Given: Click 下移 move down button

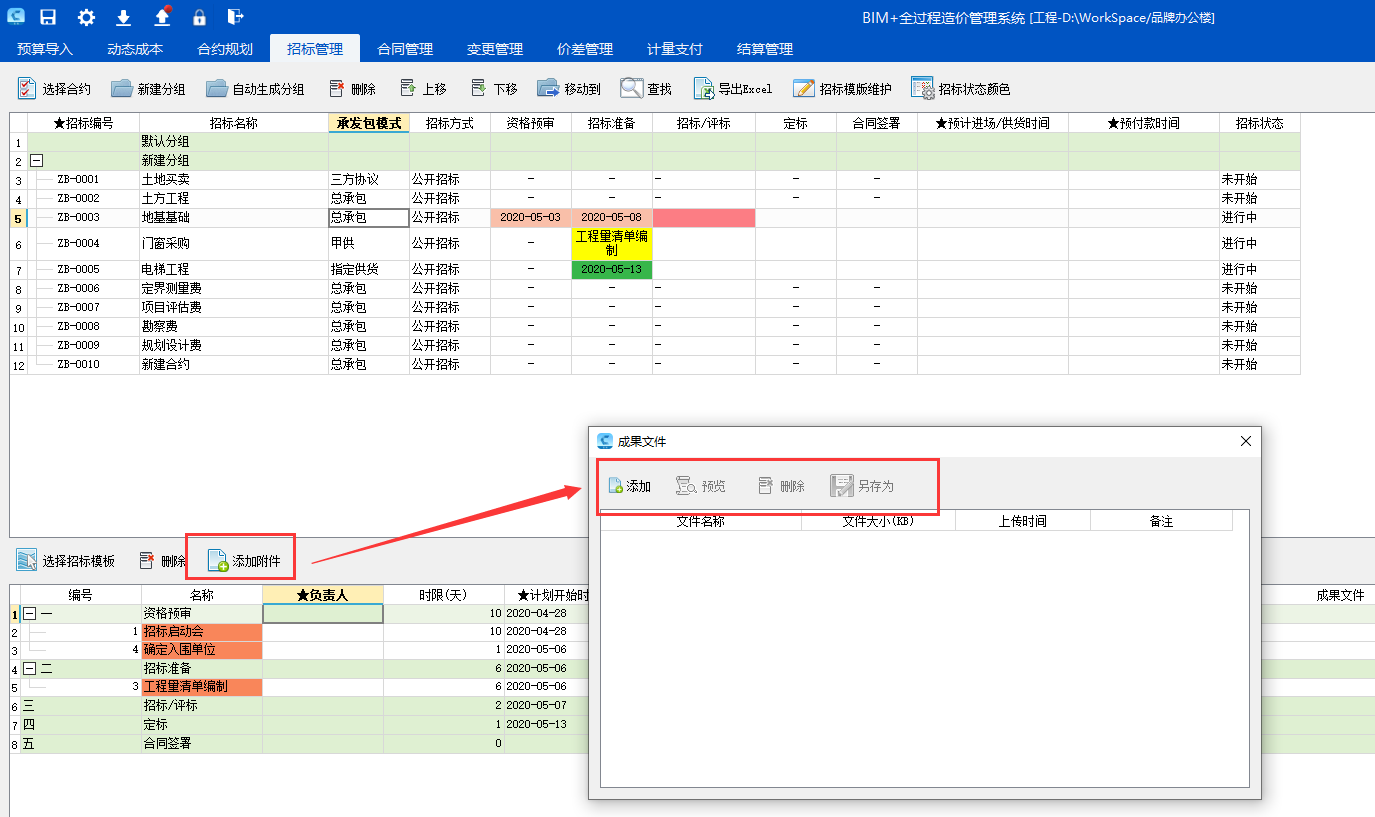Looking at the screenshot, I should pos(494,89).
